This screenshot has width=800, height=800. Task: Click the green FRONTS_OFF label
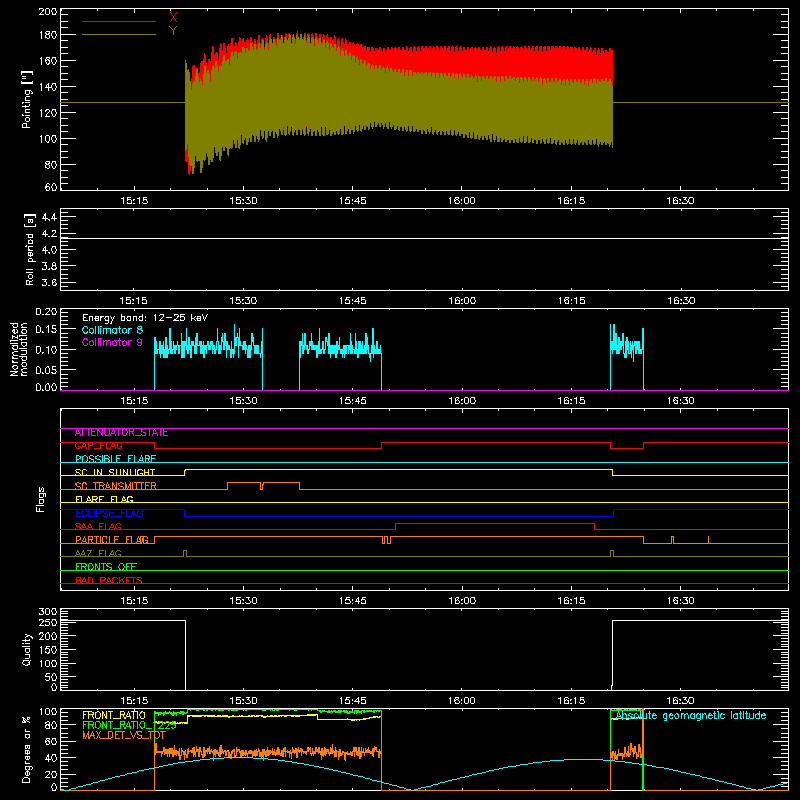106,567
